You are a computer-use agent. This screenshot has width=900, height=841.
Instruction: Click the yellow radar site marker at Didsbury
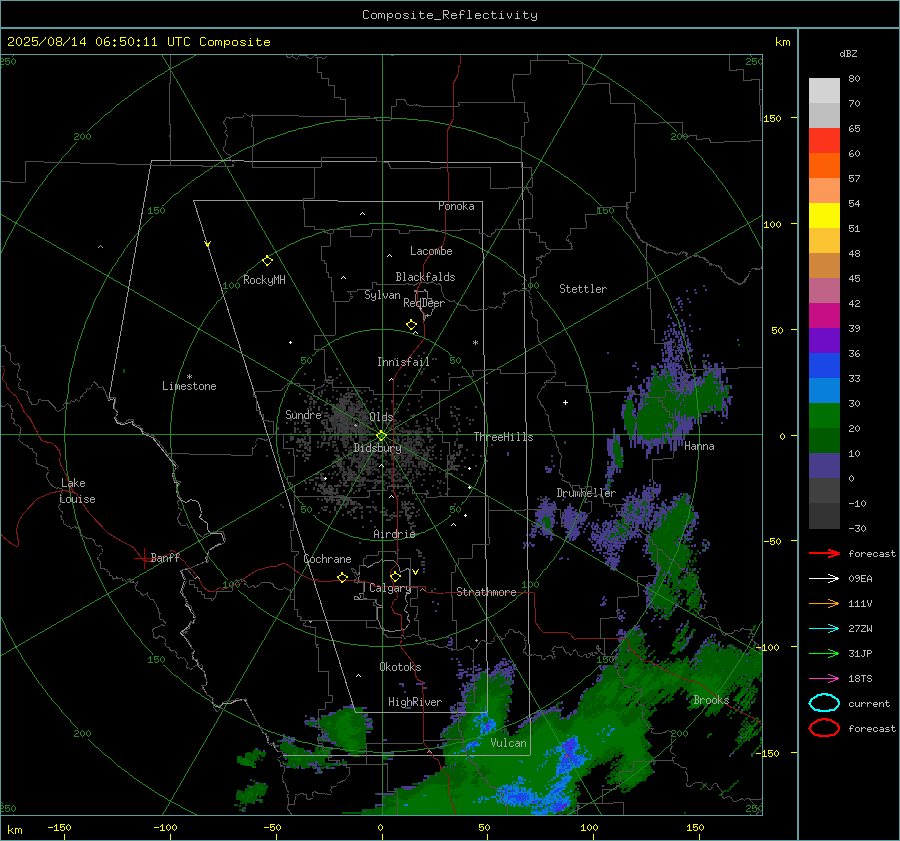coord(381,436)
